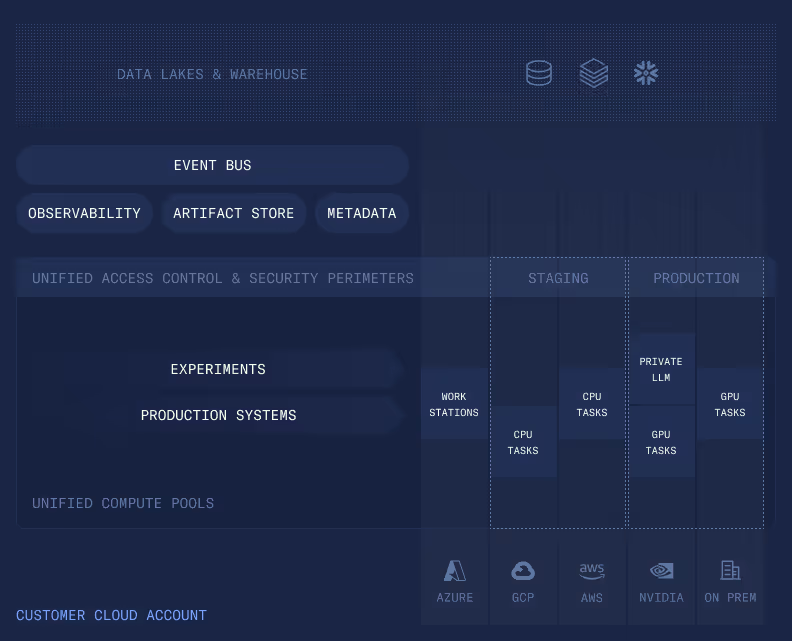Click the GCP text label
This screenshot has height=641, width=792.
(x=523, y=598)
